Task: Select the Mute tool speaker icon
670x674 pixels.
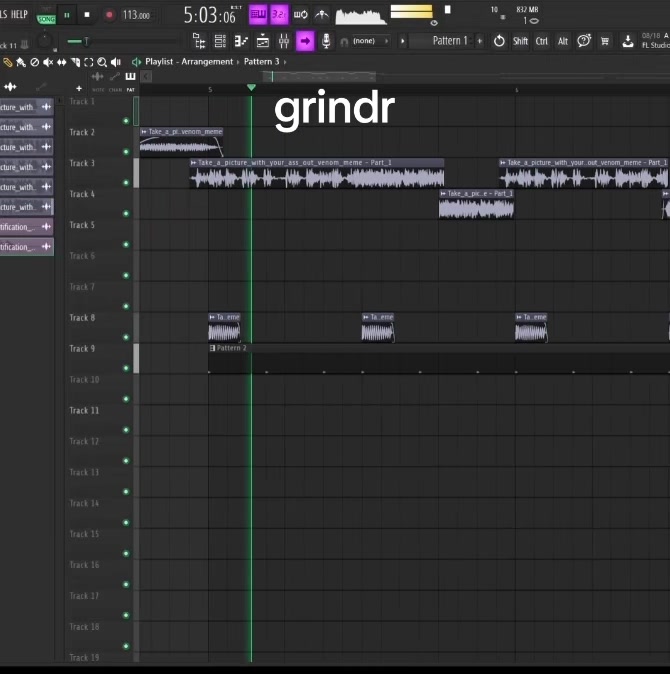Action: tap(48, 62)
